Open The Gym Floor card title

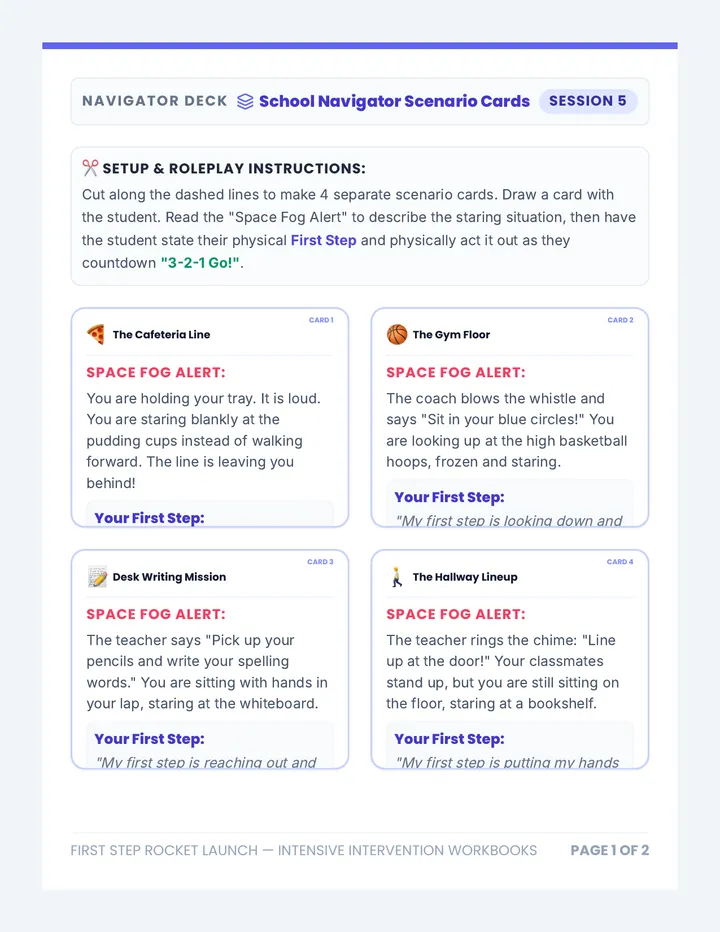(x=451, y=335)
